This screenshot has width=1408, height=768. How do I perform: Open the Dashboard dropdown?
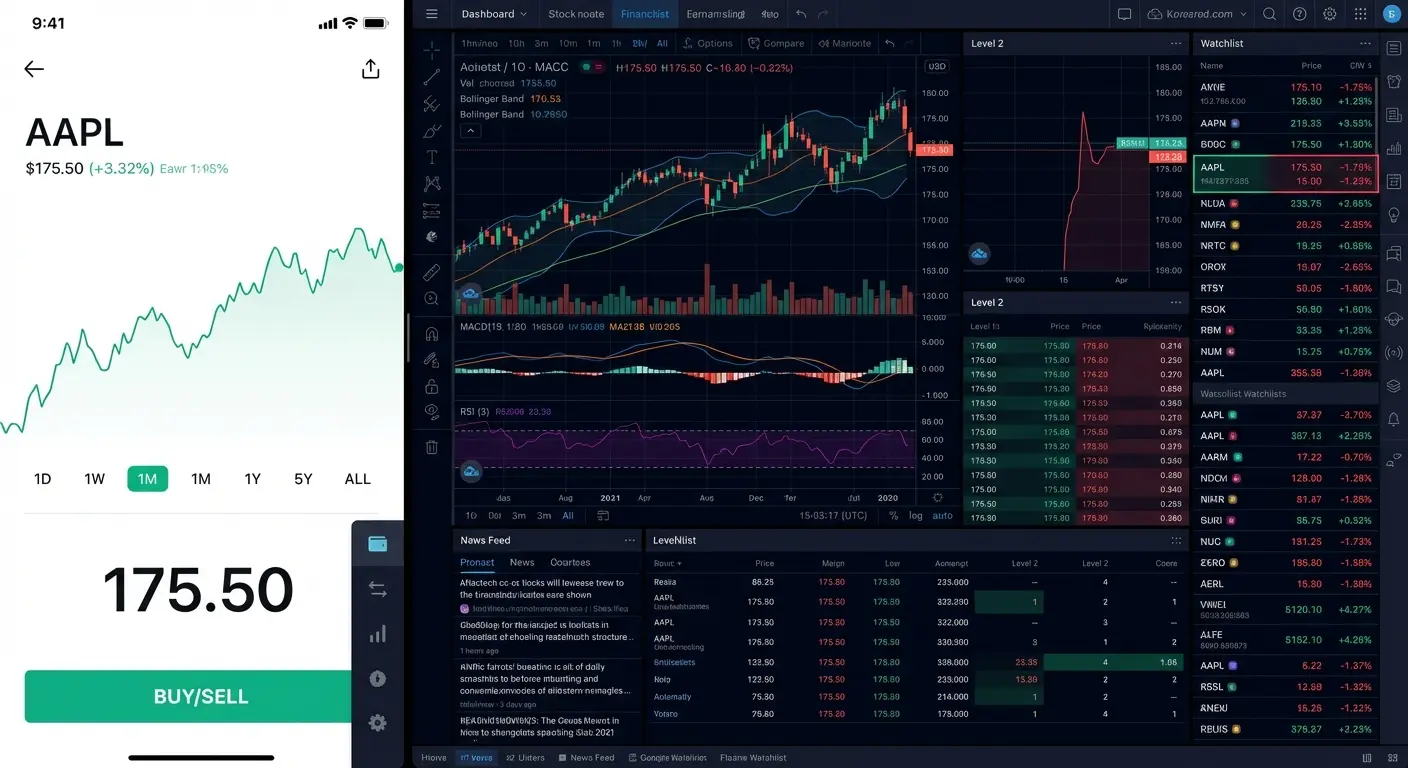[x=494, y=14]
